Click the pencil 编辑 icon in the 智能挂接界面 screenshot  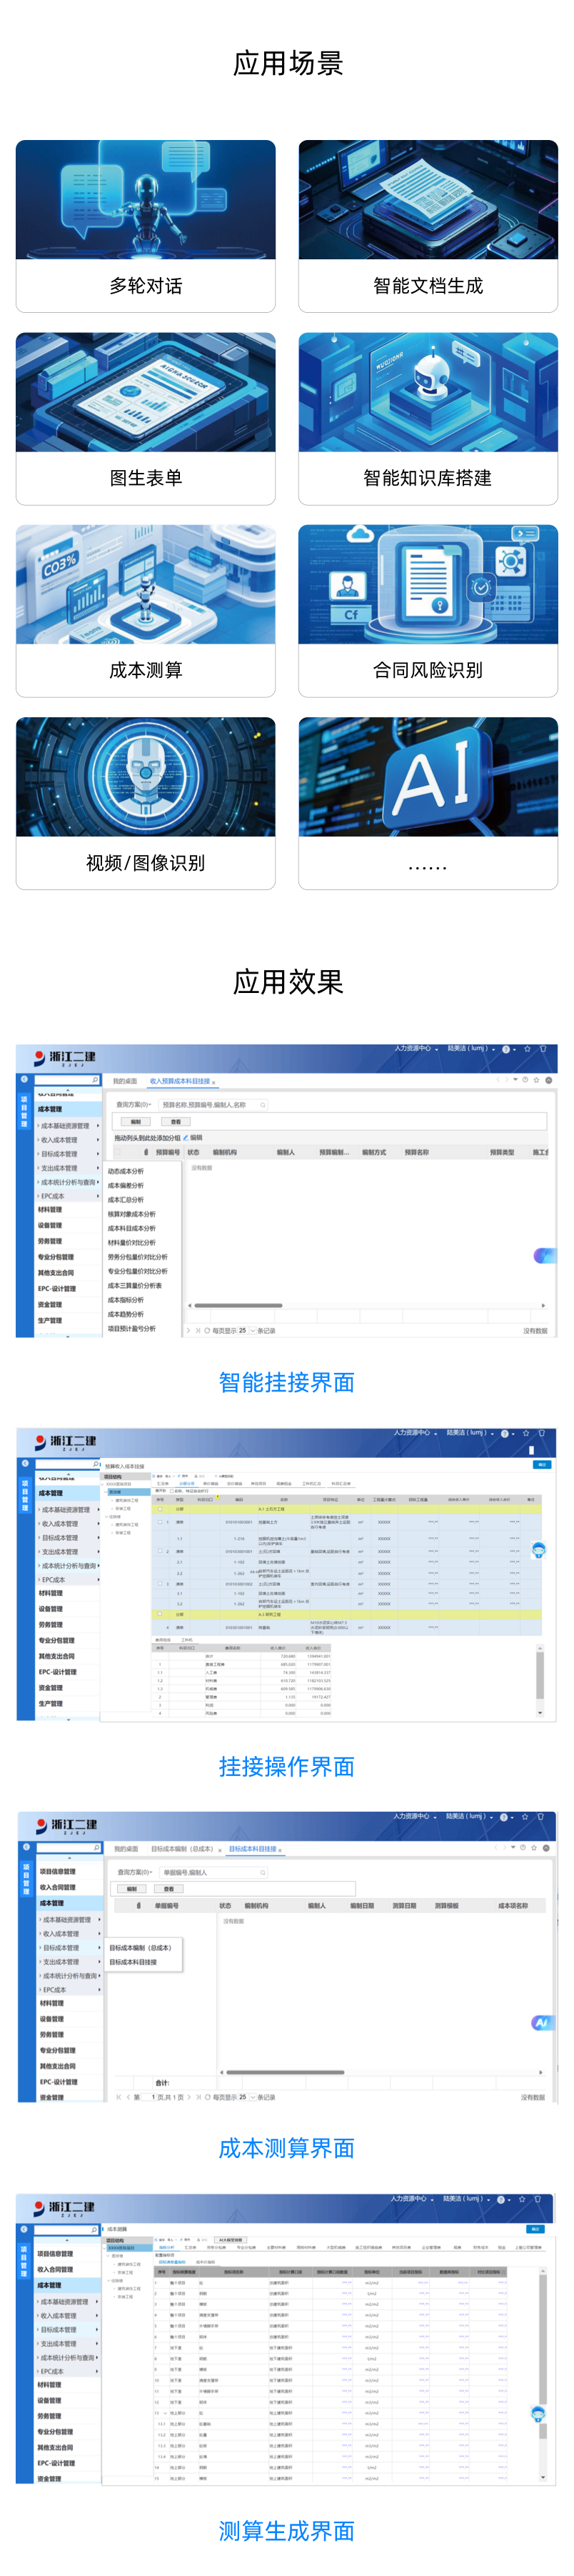point(186,1137)
